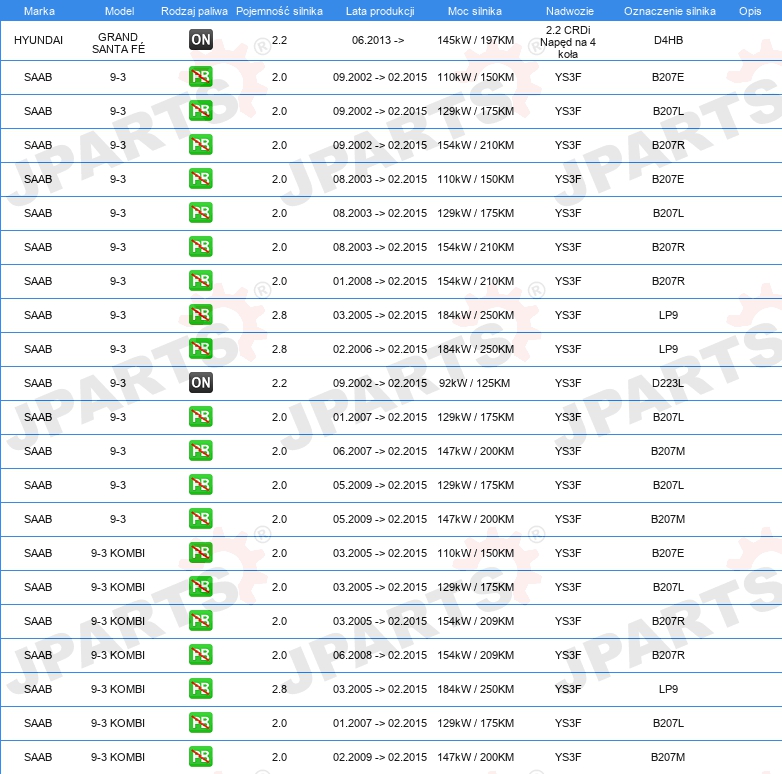Click the 'Model' column header

119,11
